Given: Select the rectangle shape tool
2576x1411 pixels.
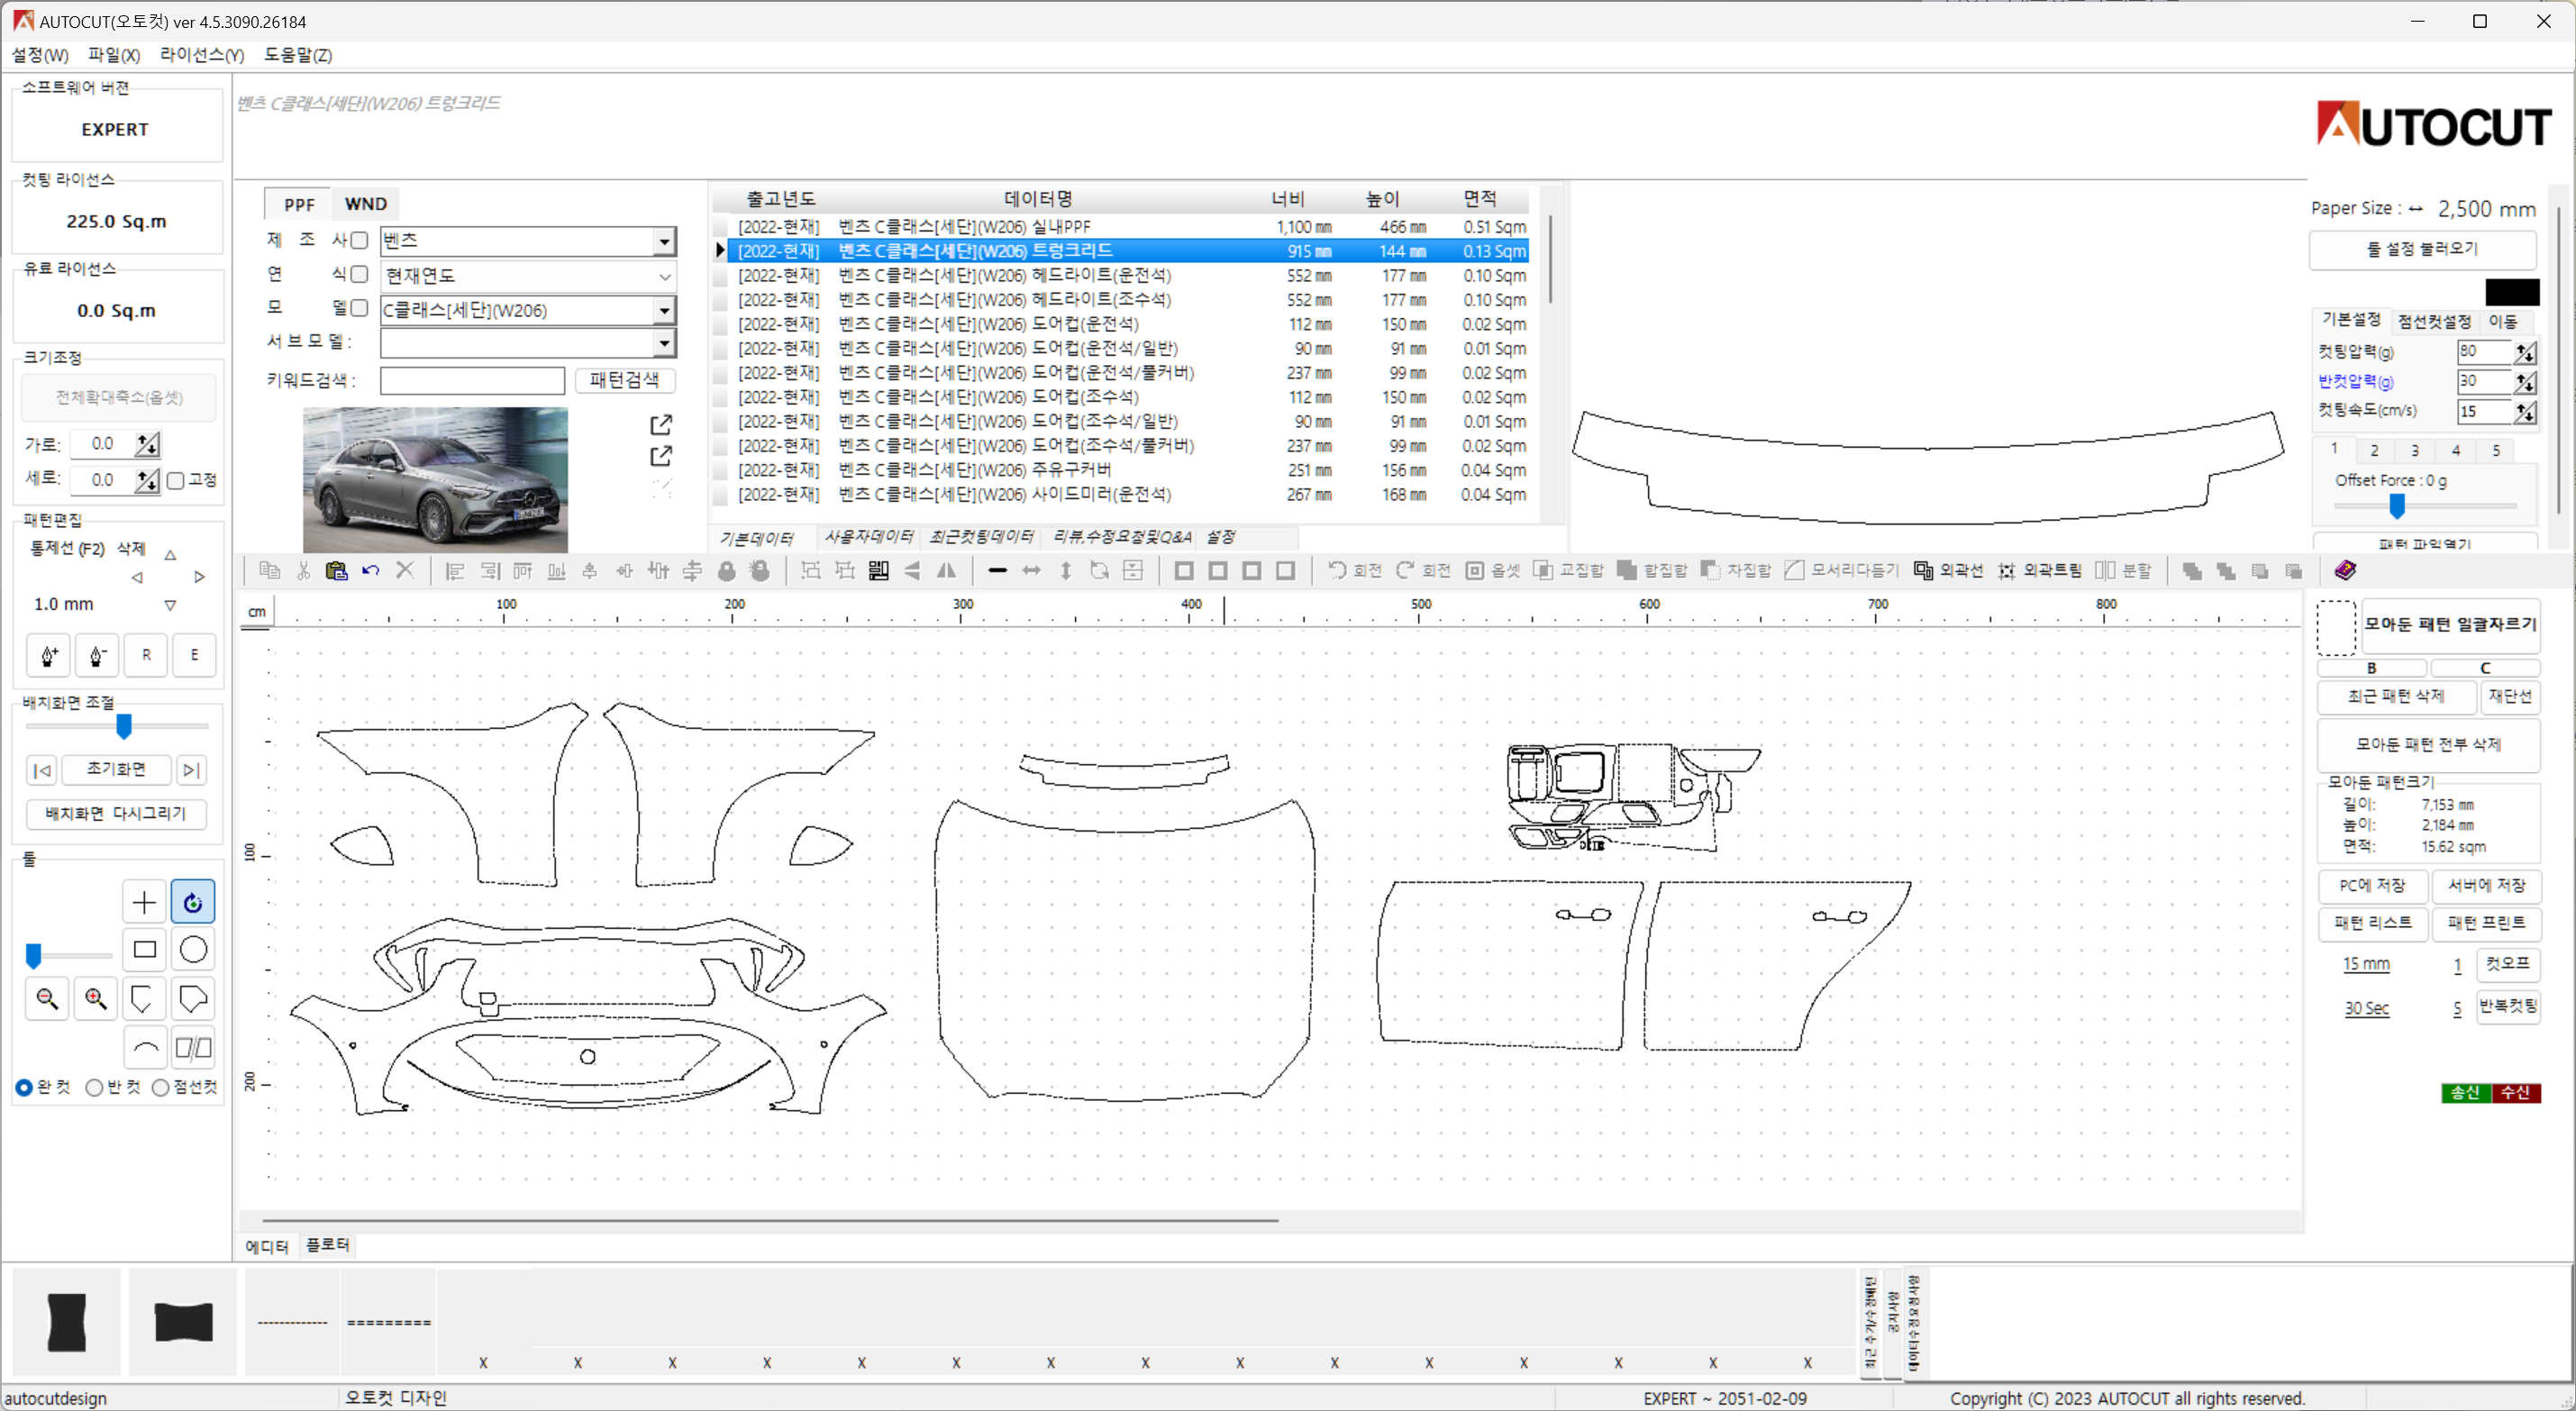Looking at the screenshot, I should tap(144, 949).
